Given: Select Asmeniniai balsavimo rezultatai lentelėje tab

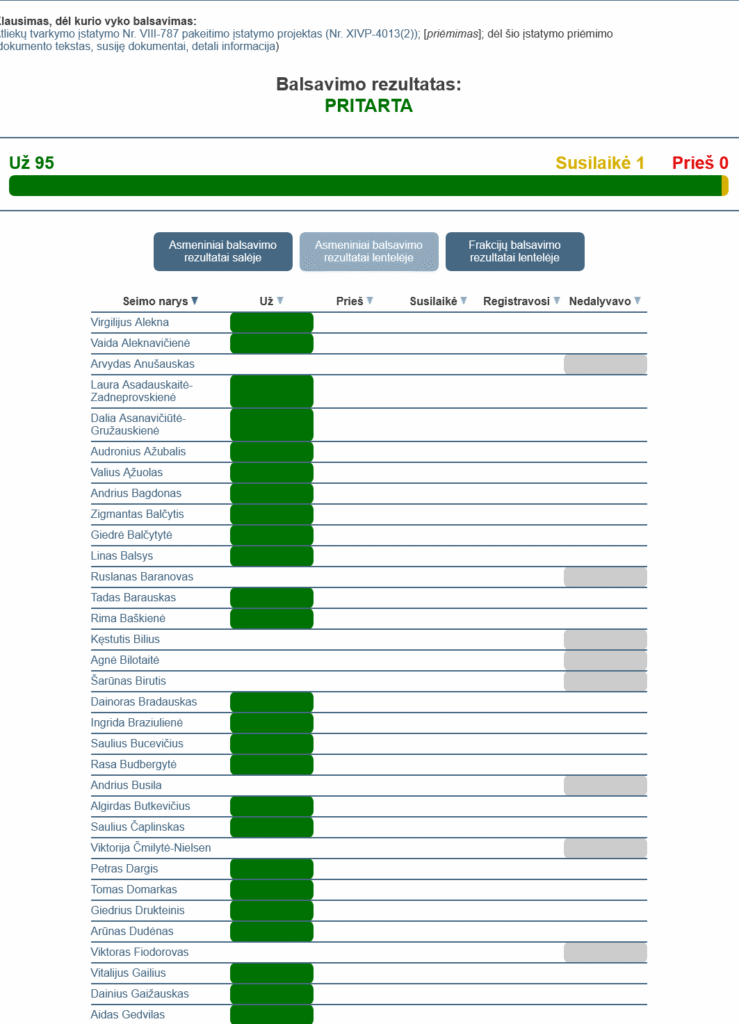Looking at the screenshot, I should click(369, 252).
